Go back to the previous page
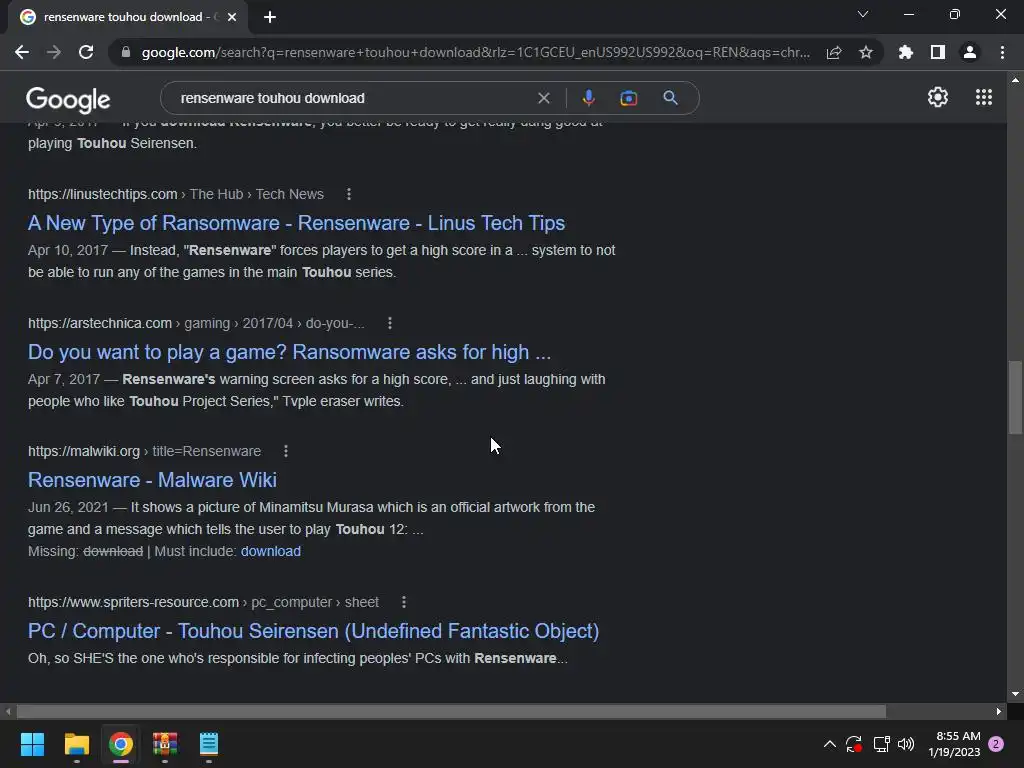The height and width of the screenshot is (768, 1024). pos(22,52)
